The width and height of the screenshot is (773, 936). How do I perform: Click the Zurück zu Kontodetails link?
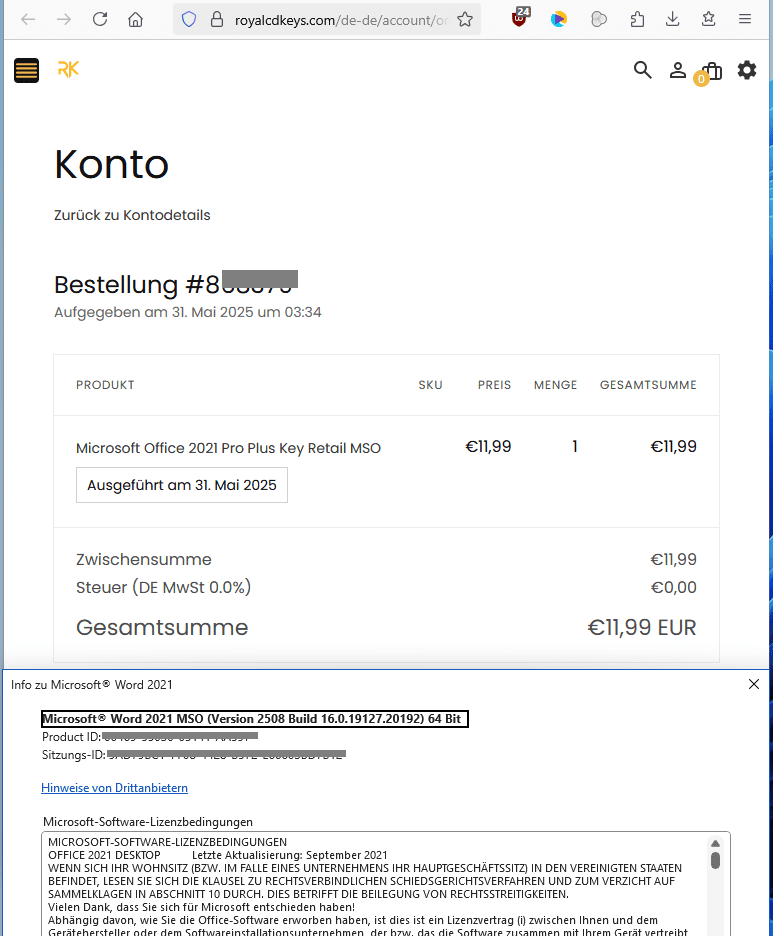click(x=132, y=215)
